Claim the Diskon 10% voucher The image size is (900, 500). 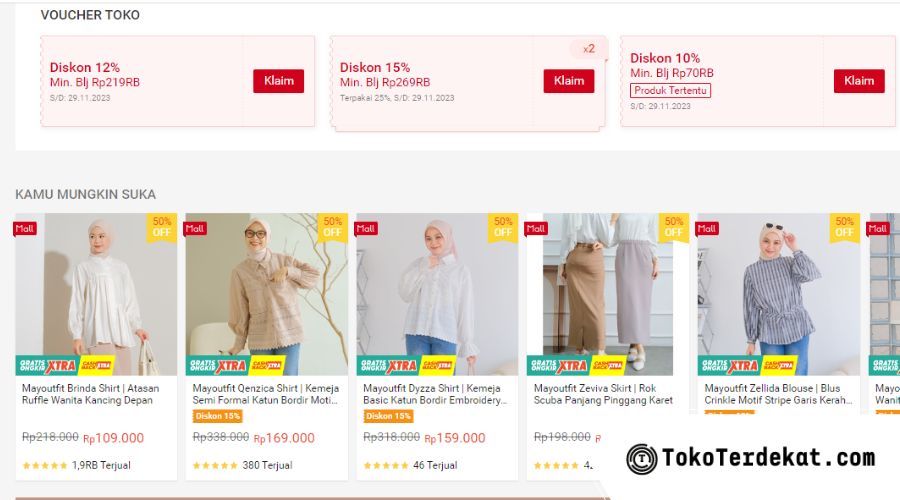point(859,81)
